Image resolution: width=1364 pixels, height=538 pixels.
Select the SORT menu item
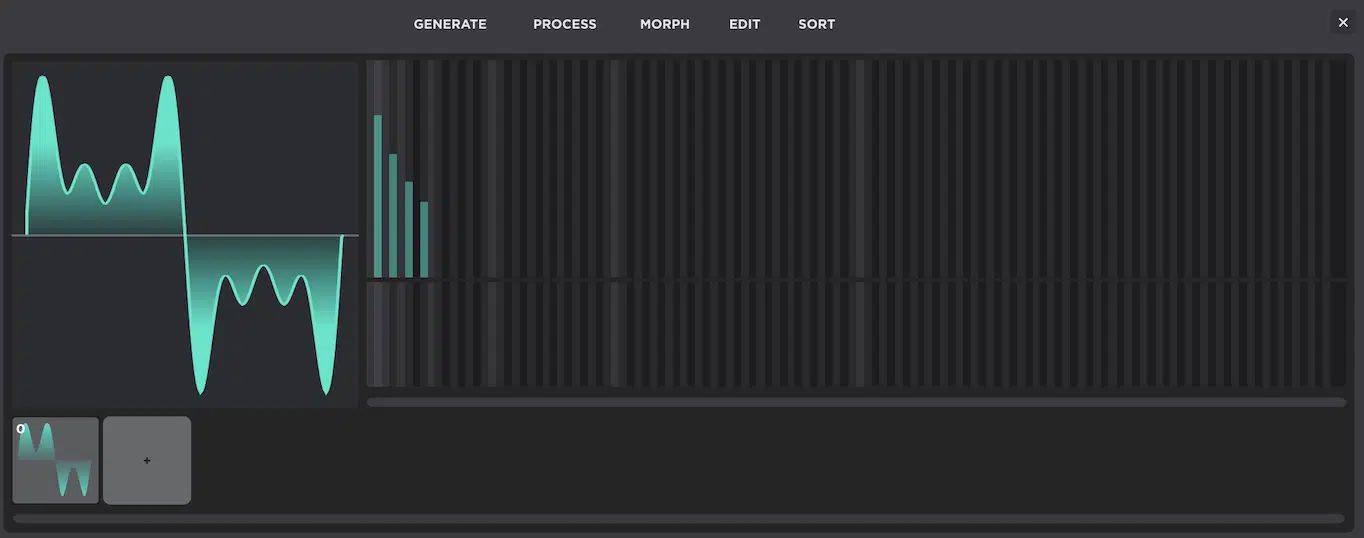click(x=816, y=24)
